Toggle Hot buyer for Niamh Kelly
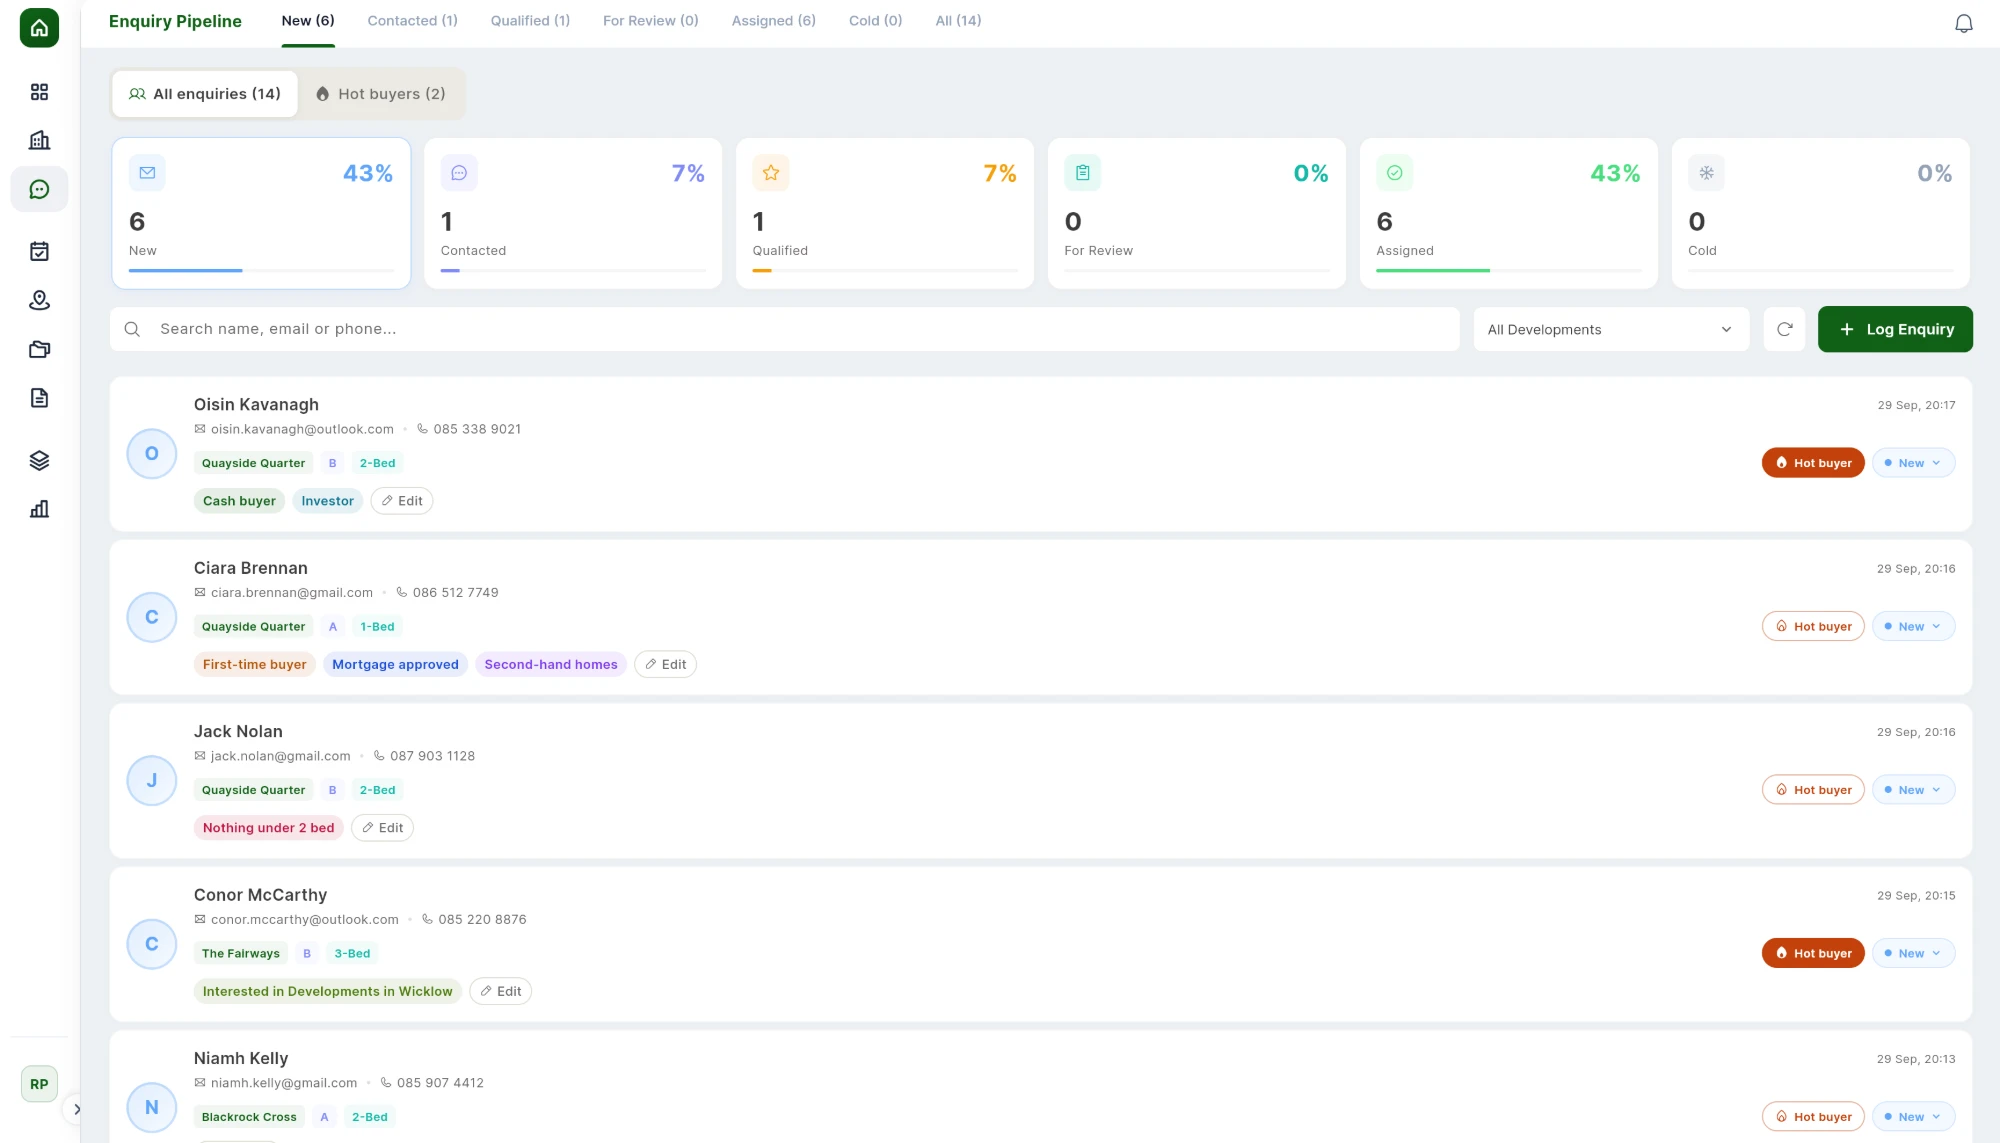The height and width of the screenshot is (1143, 2000). 1813,1117
